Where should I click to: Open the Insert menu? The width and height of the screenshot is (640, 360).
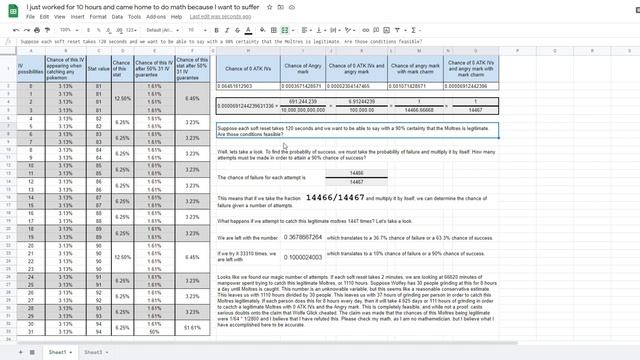(x=77, y=17)
